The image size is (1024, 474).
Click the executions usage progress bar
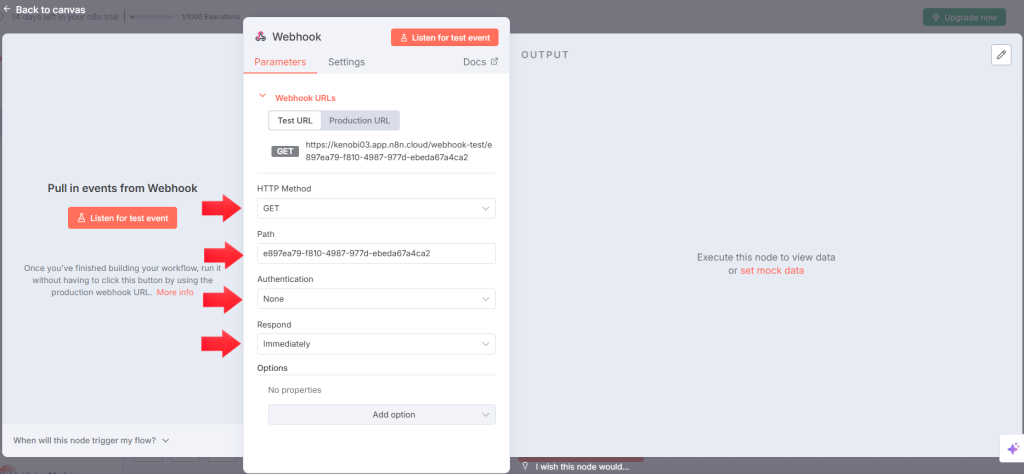pos(153,17)
